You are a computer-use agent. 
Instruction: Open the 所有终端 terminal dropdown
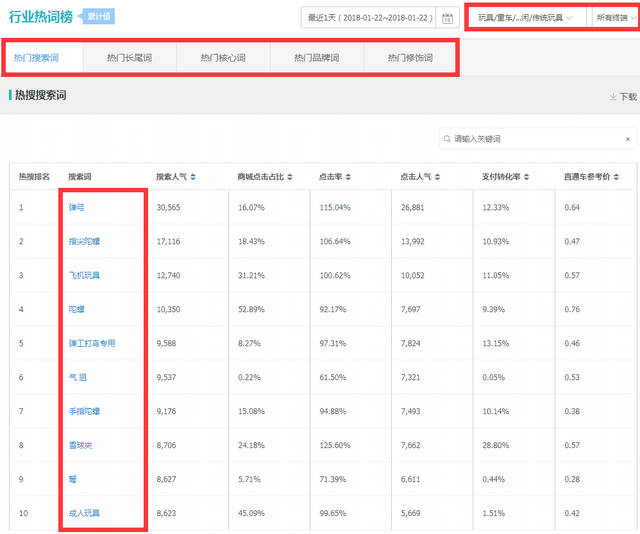click(x=614, y=18)
